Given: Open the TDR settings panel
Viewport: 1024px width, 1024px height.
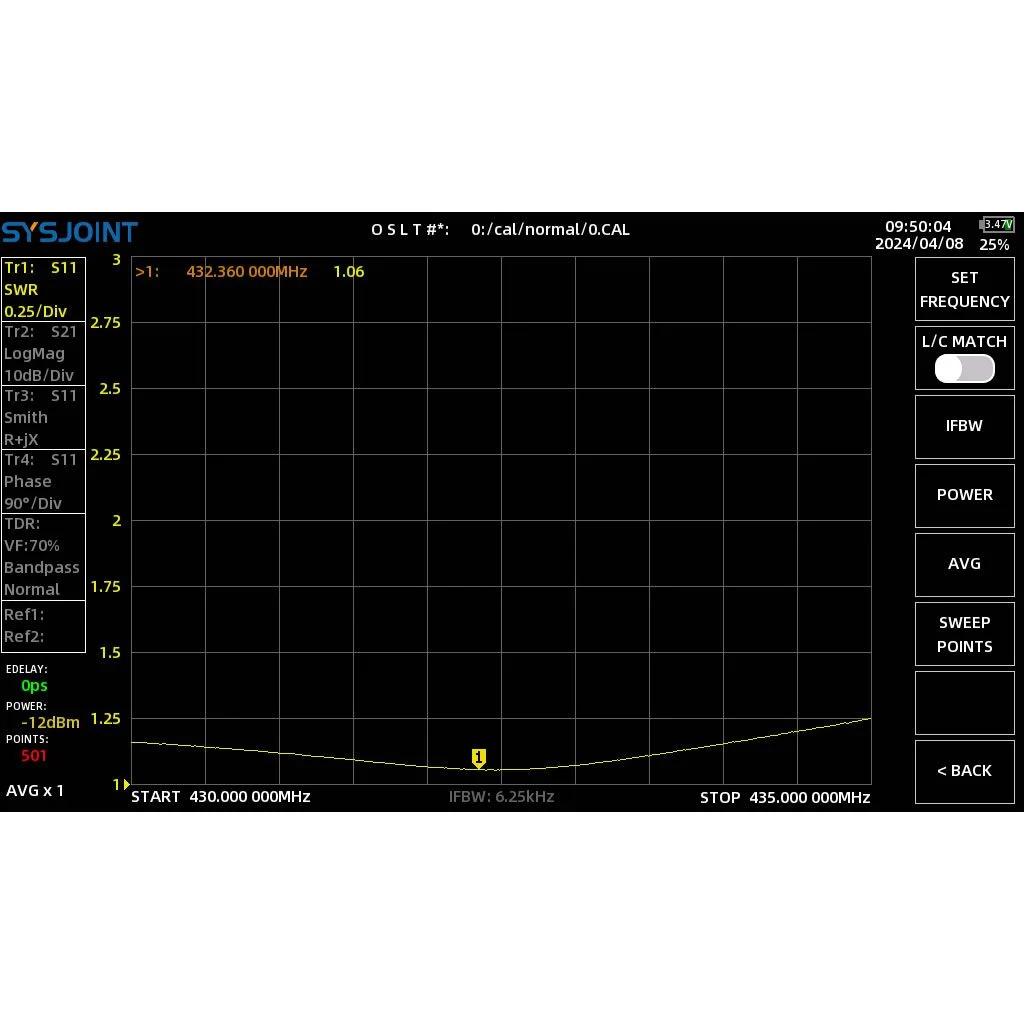Looking at the screenshot, I should (43, 556).
